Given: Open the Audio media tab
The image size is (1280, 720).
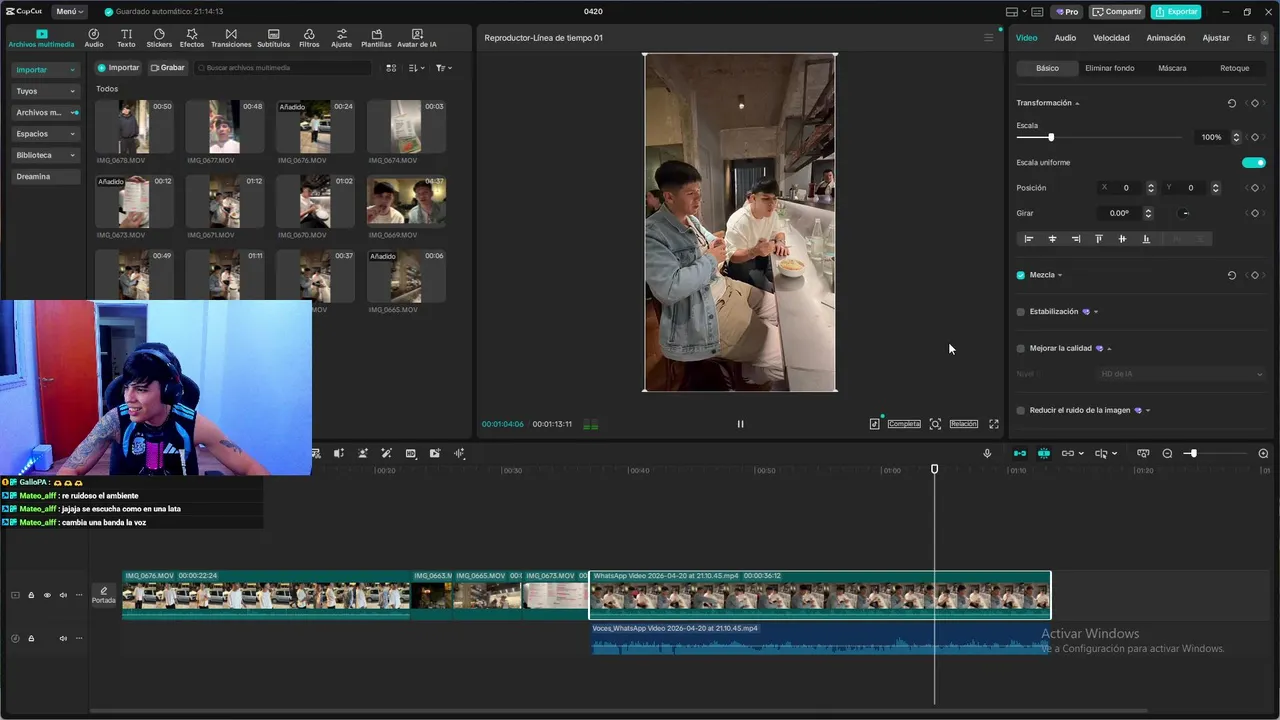Looking at the screenshot, I should tap(94, 38).
